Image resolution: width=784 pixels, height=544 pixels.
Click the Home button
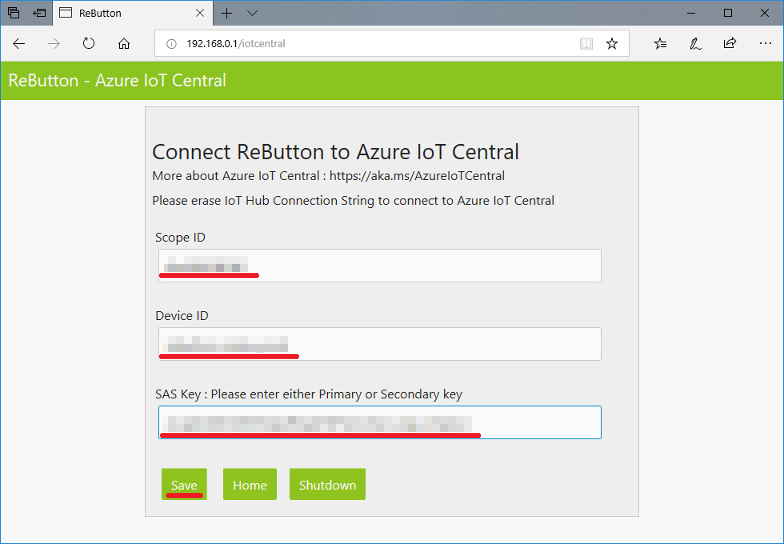250,484
